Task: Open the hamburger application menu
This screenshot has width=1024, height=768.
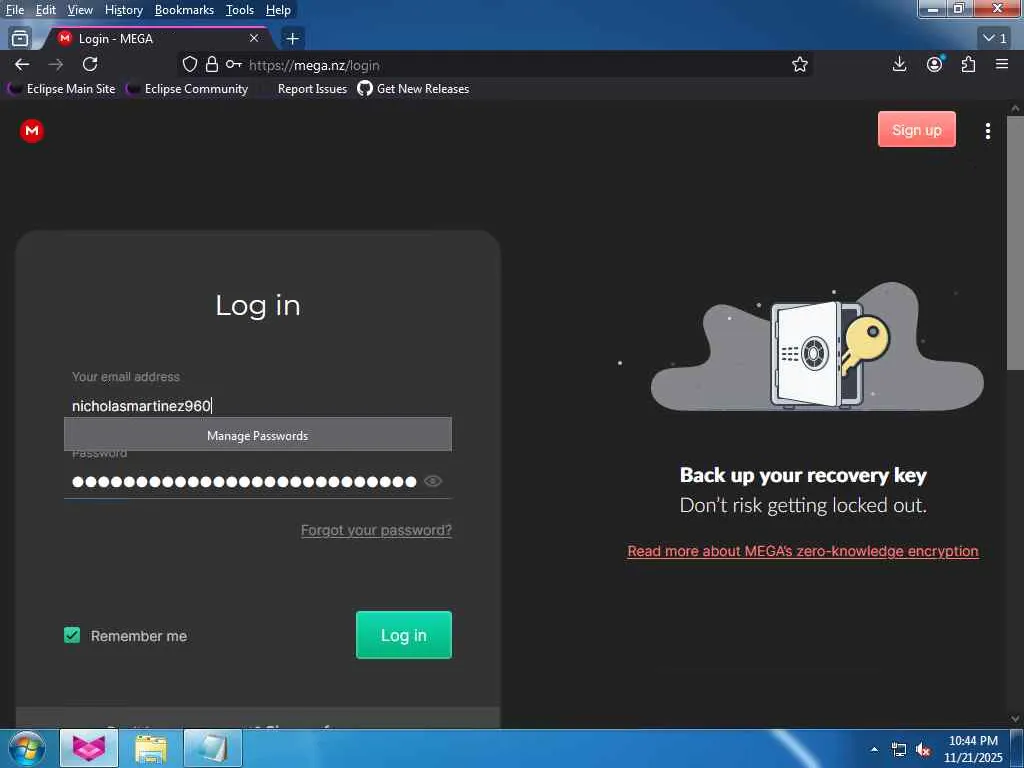Action: tap(1002, 64)
